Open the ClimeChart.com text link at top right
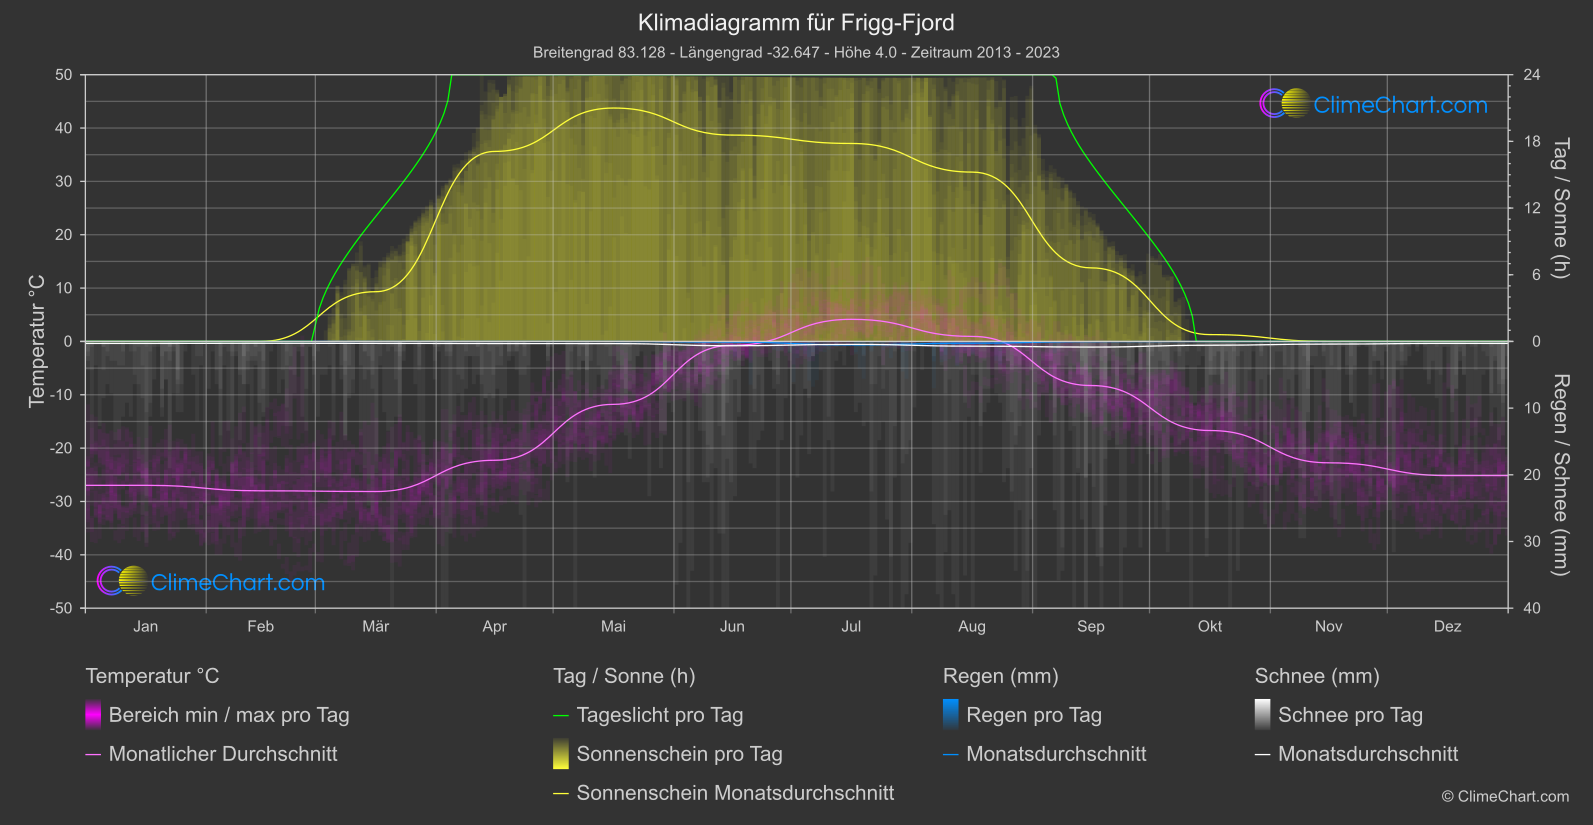The image size is (1593, 825). [1400, 105]
